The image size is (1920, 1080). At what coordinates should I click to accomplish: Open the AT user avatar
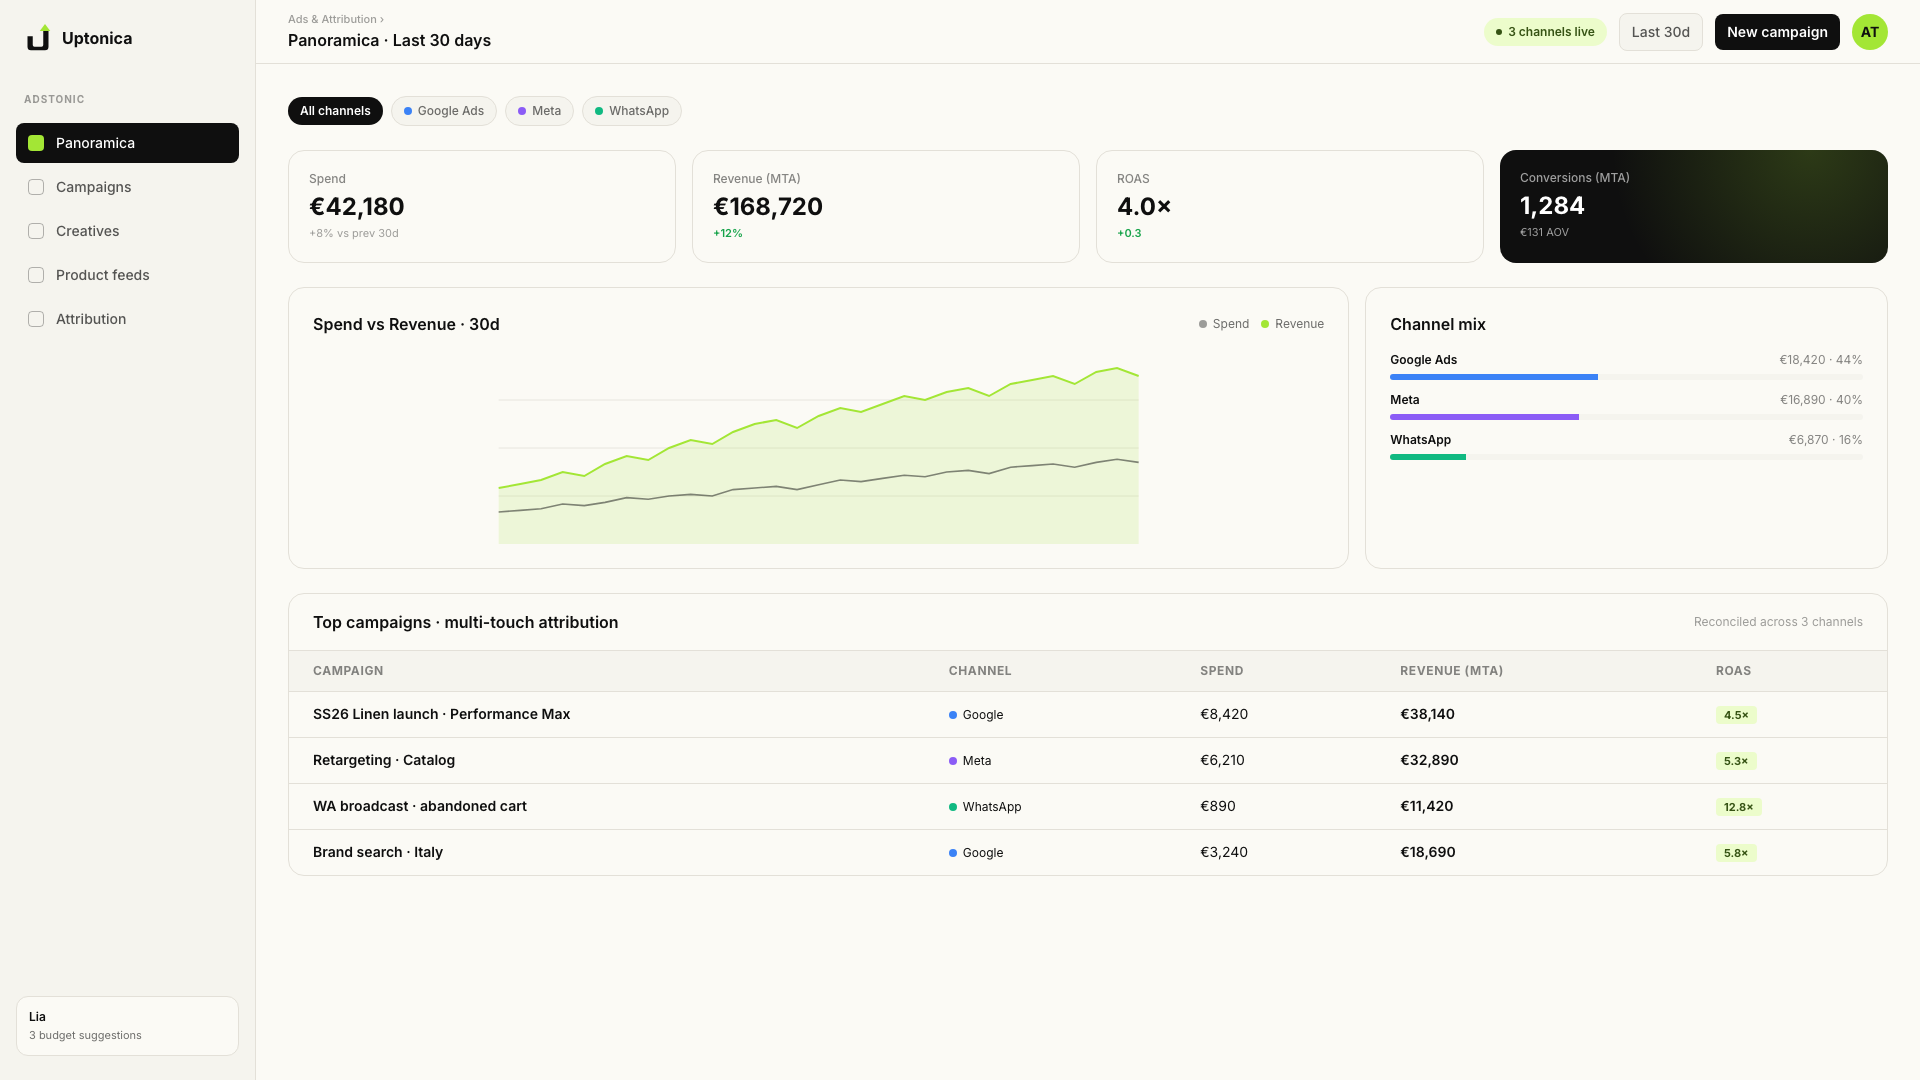click(x=1869, y=32)
